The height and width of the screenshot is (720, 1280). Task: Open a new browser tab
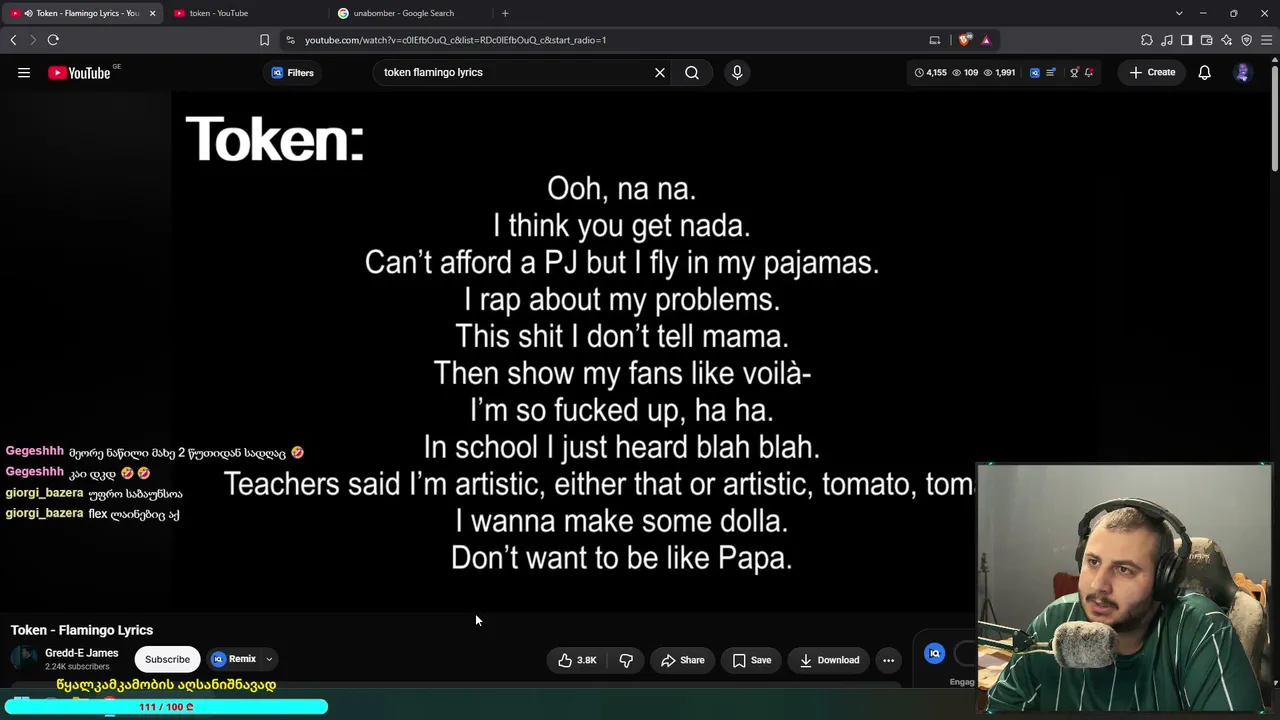pyautogui.click(x=505, y=13)
